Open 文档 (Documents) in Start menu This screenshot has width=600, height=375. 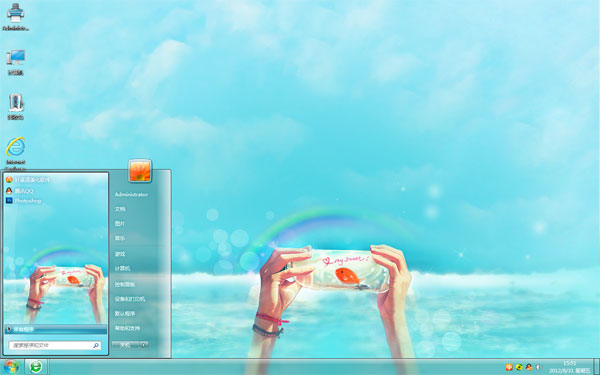[x=120, y=209]
